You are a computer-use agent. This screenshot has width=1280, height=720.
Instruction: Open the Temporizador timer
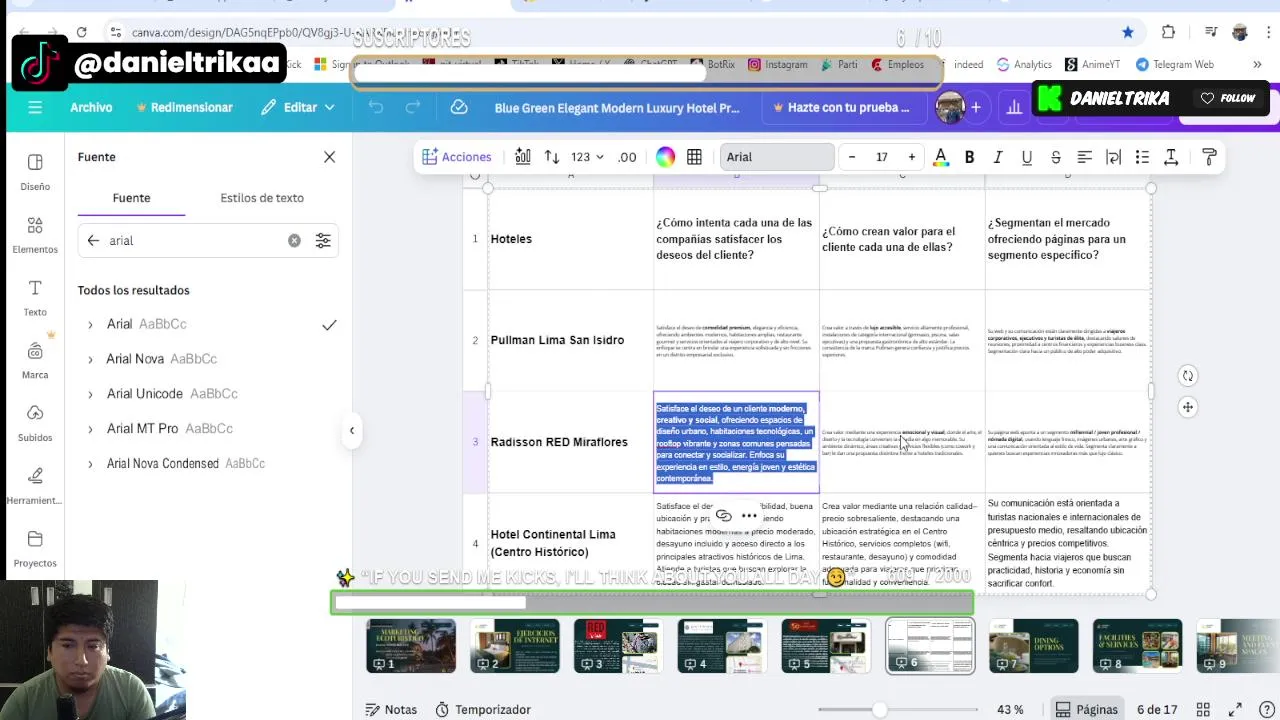coord(483,709)
